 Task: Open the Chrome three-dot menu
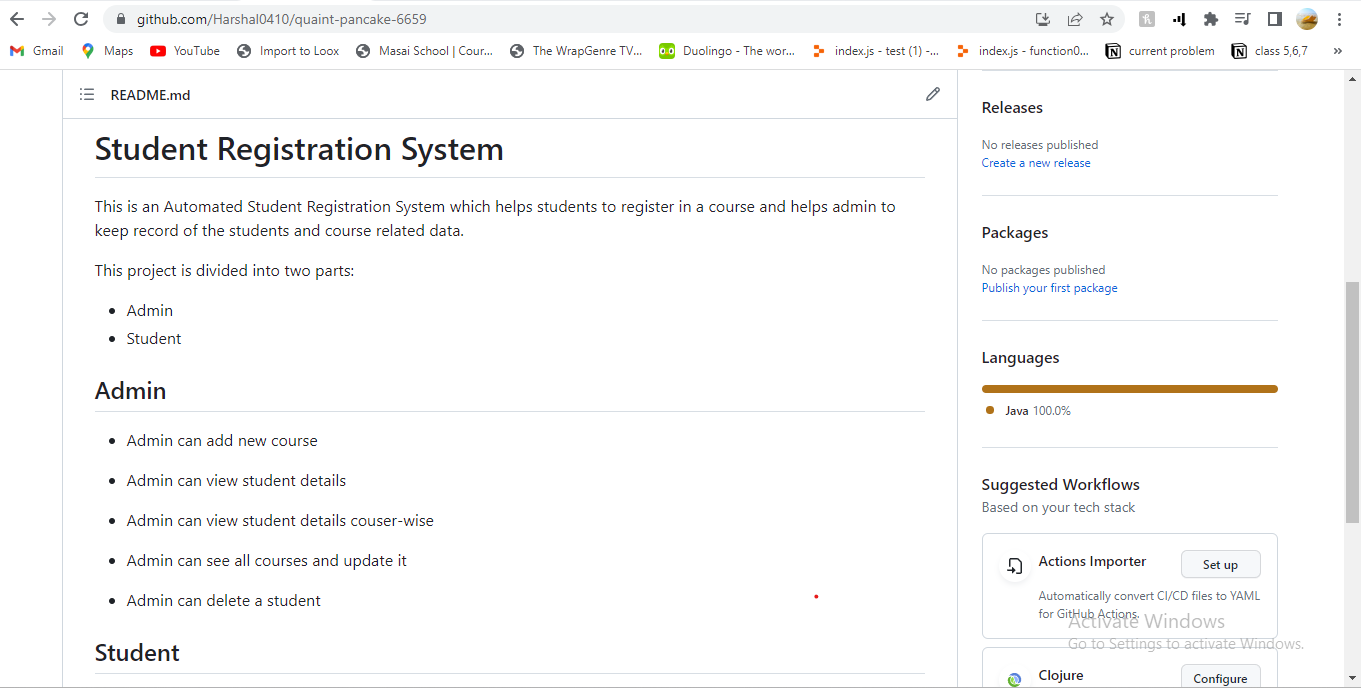pos(1339,19)
